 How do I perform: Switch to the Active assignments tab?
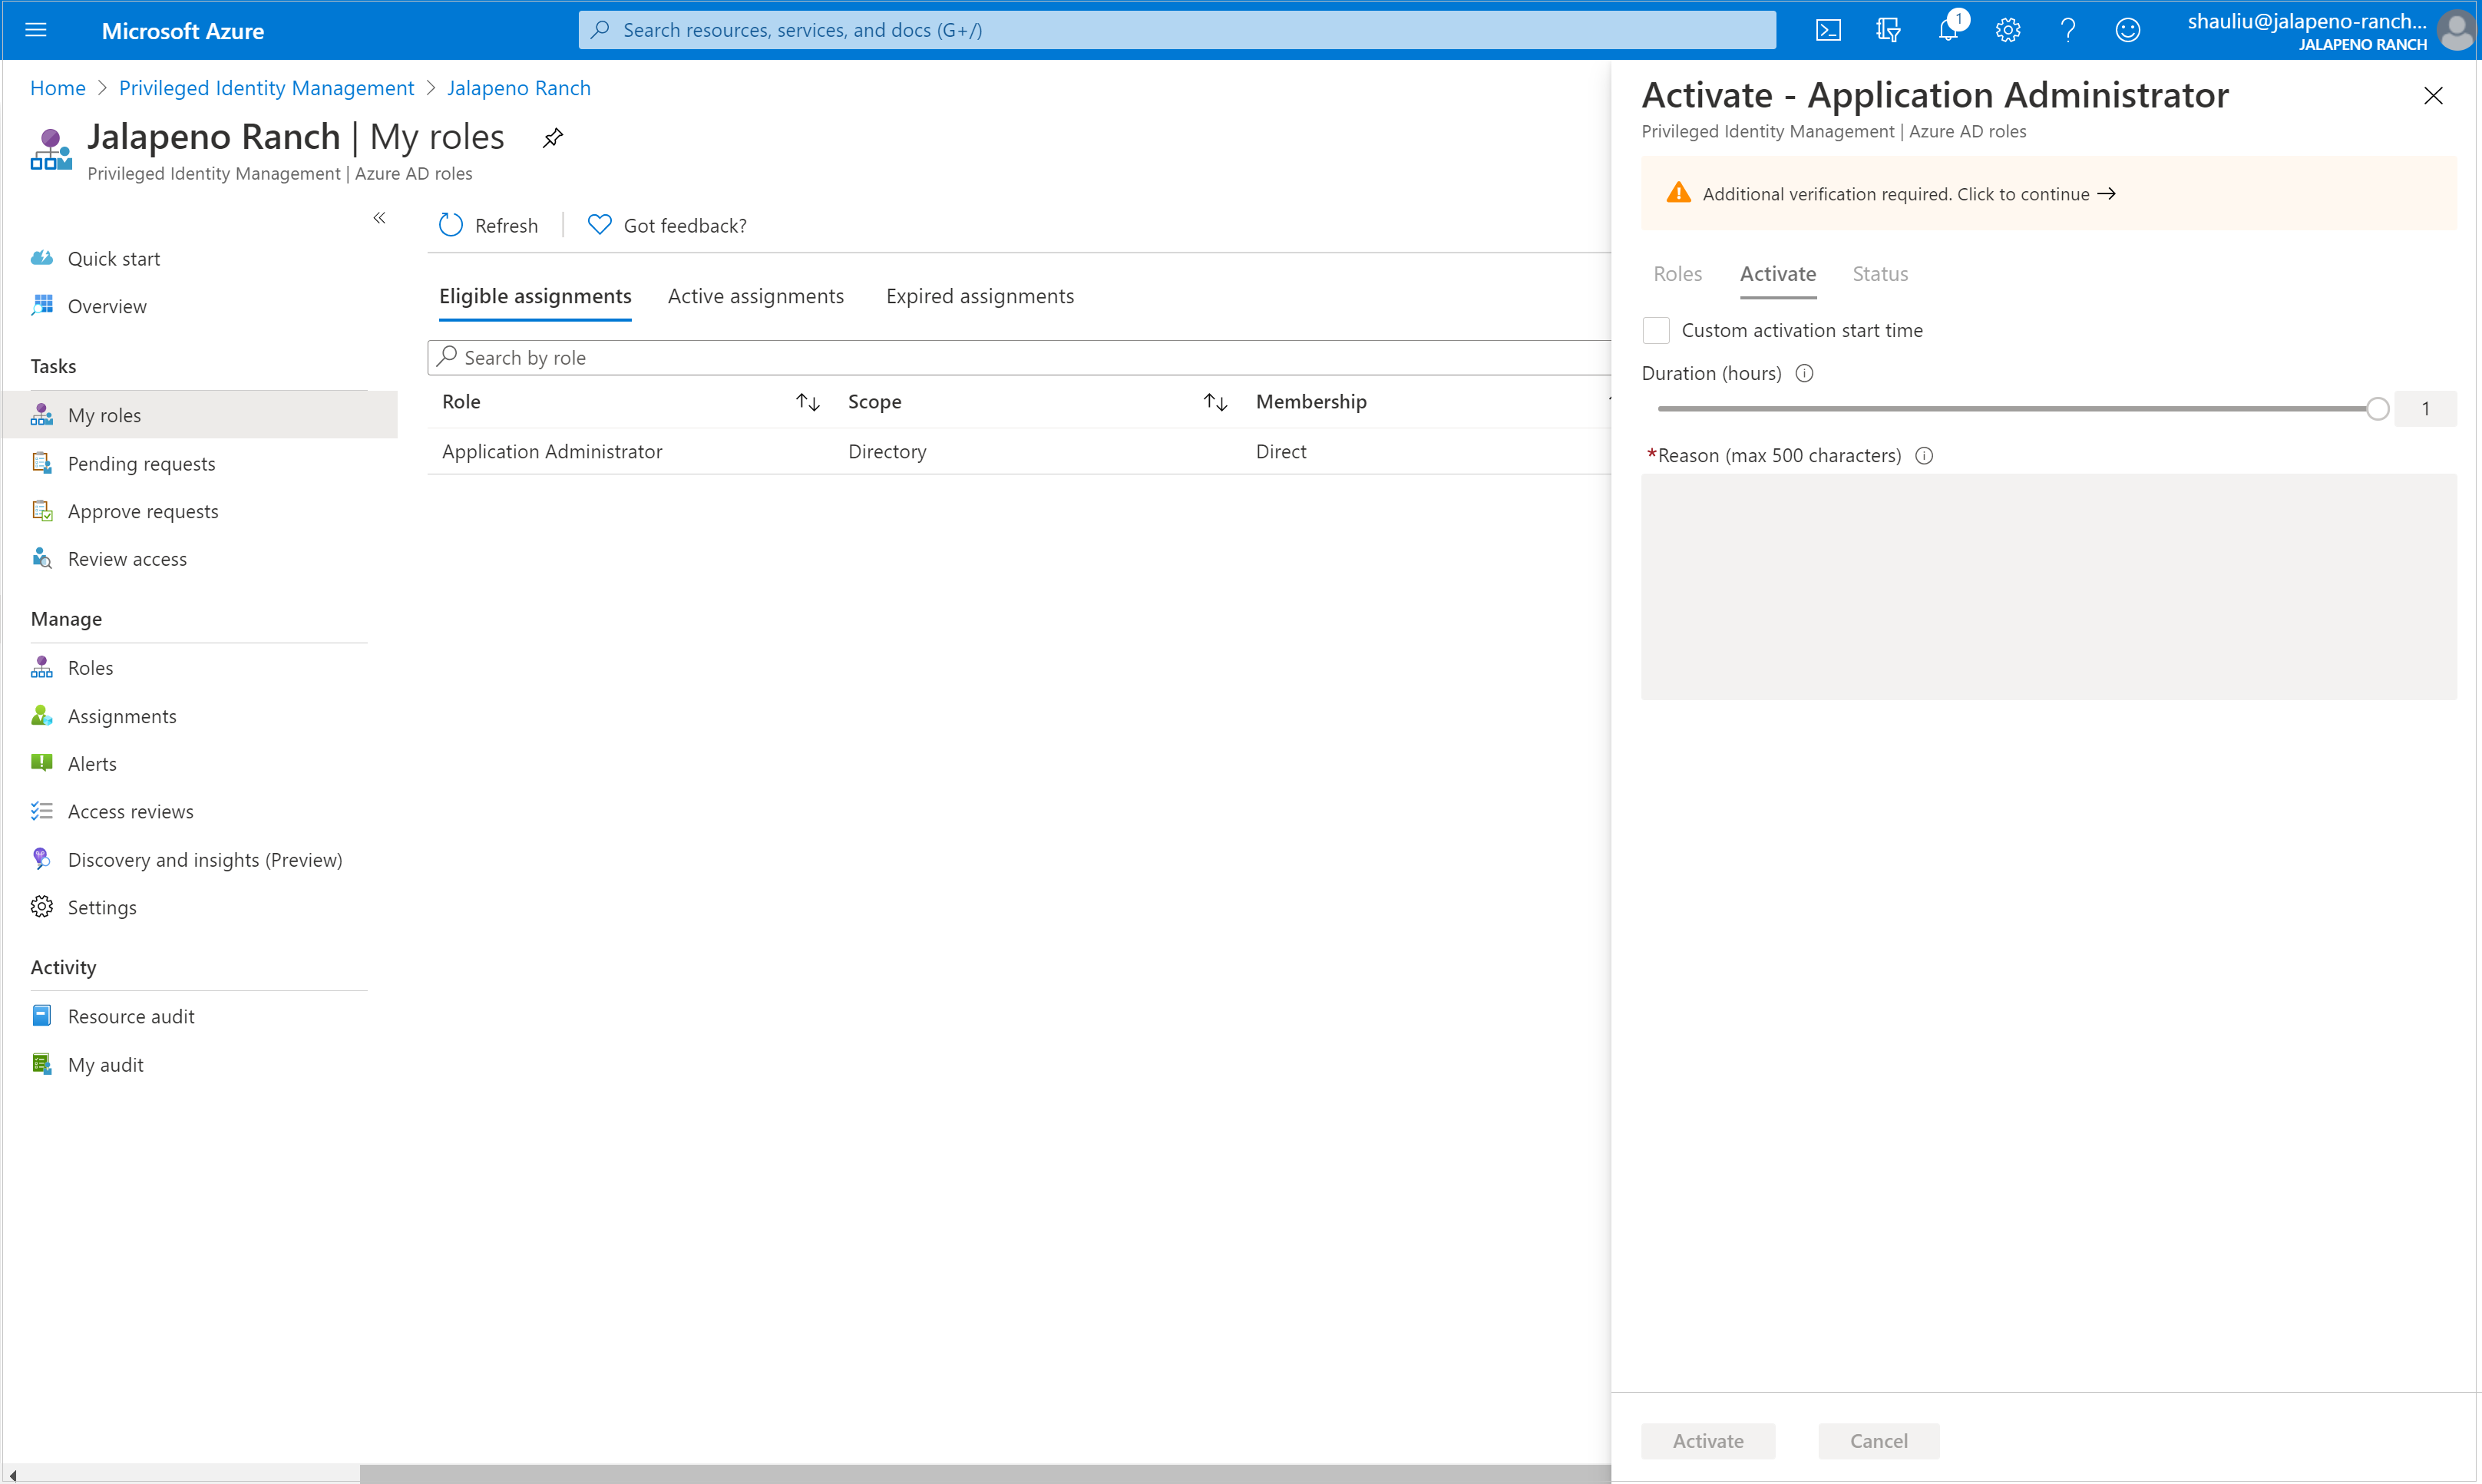click(756, 293)
